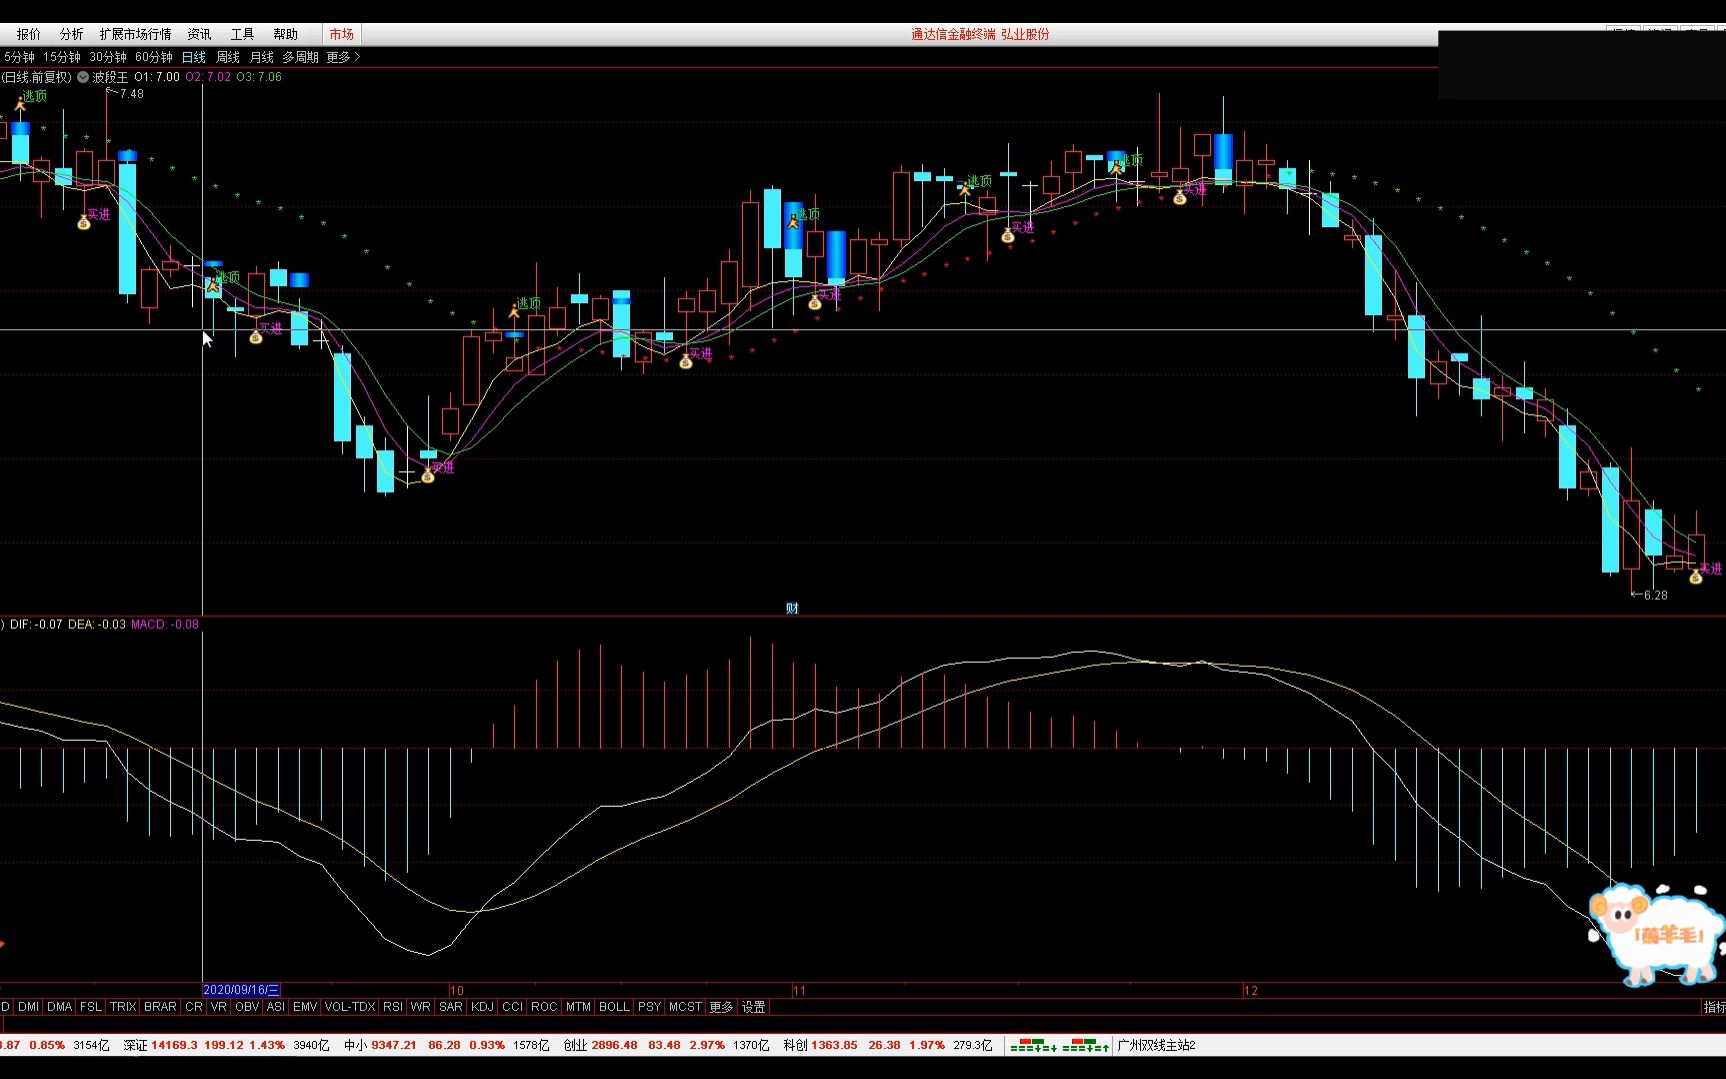Switch chart to 15分钟 period
This screenshot has height=1079, width=1726.
[x=61, y=58]
